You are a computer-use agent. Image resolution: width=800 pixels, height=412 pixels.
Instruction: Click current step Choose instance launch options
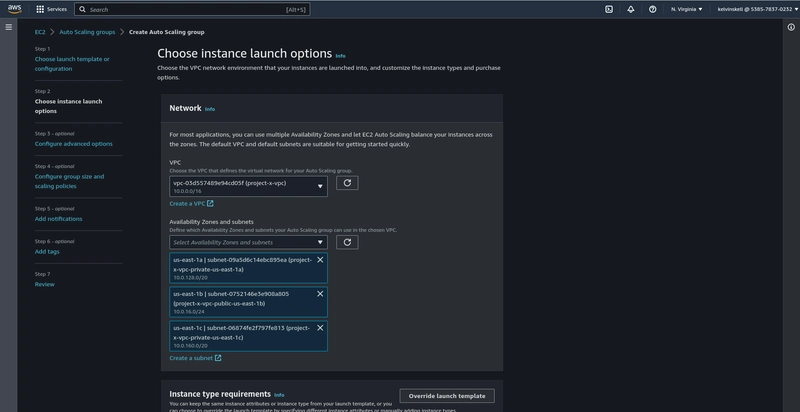pyautogui.click(x=68, y=106)
